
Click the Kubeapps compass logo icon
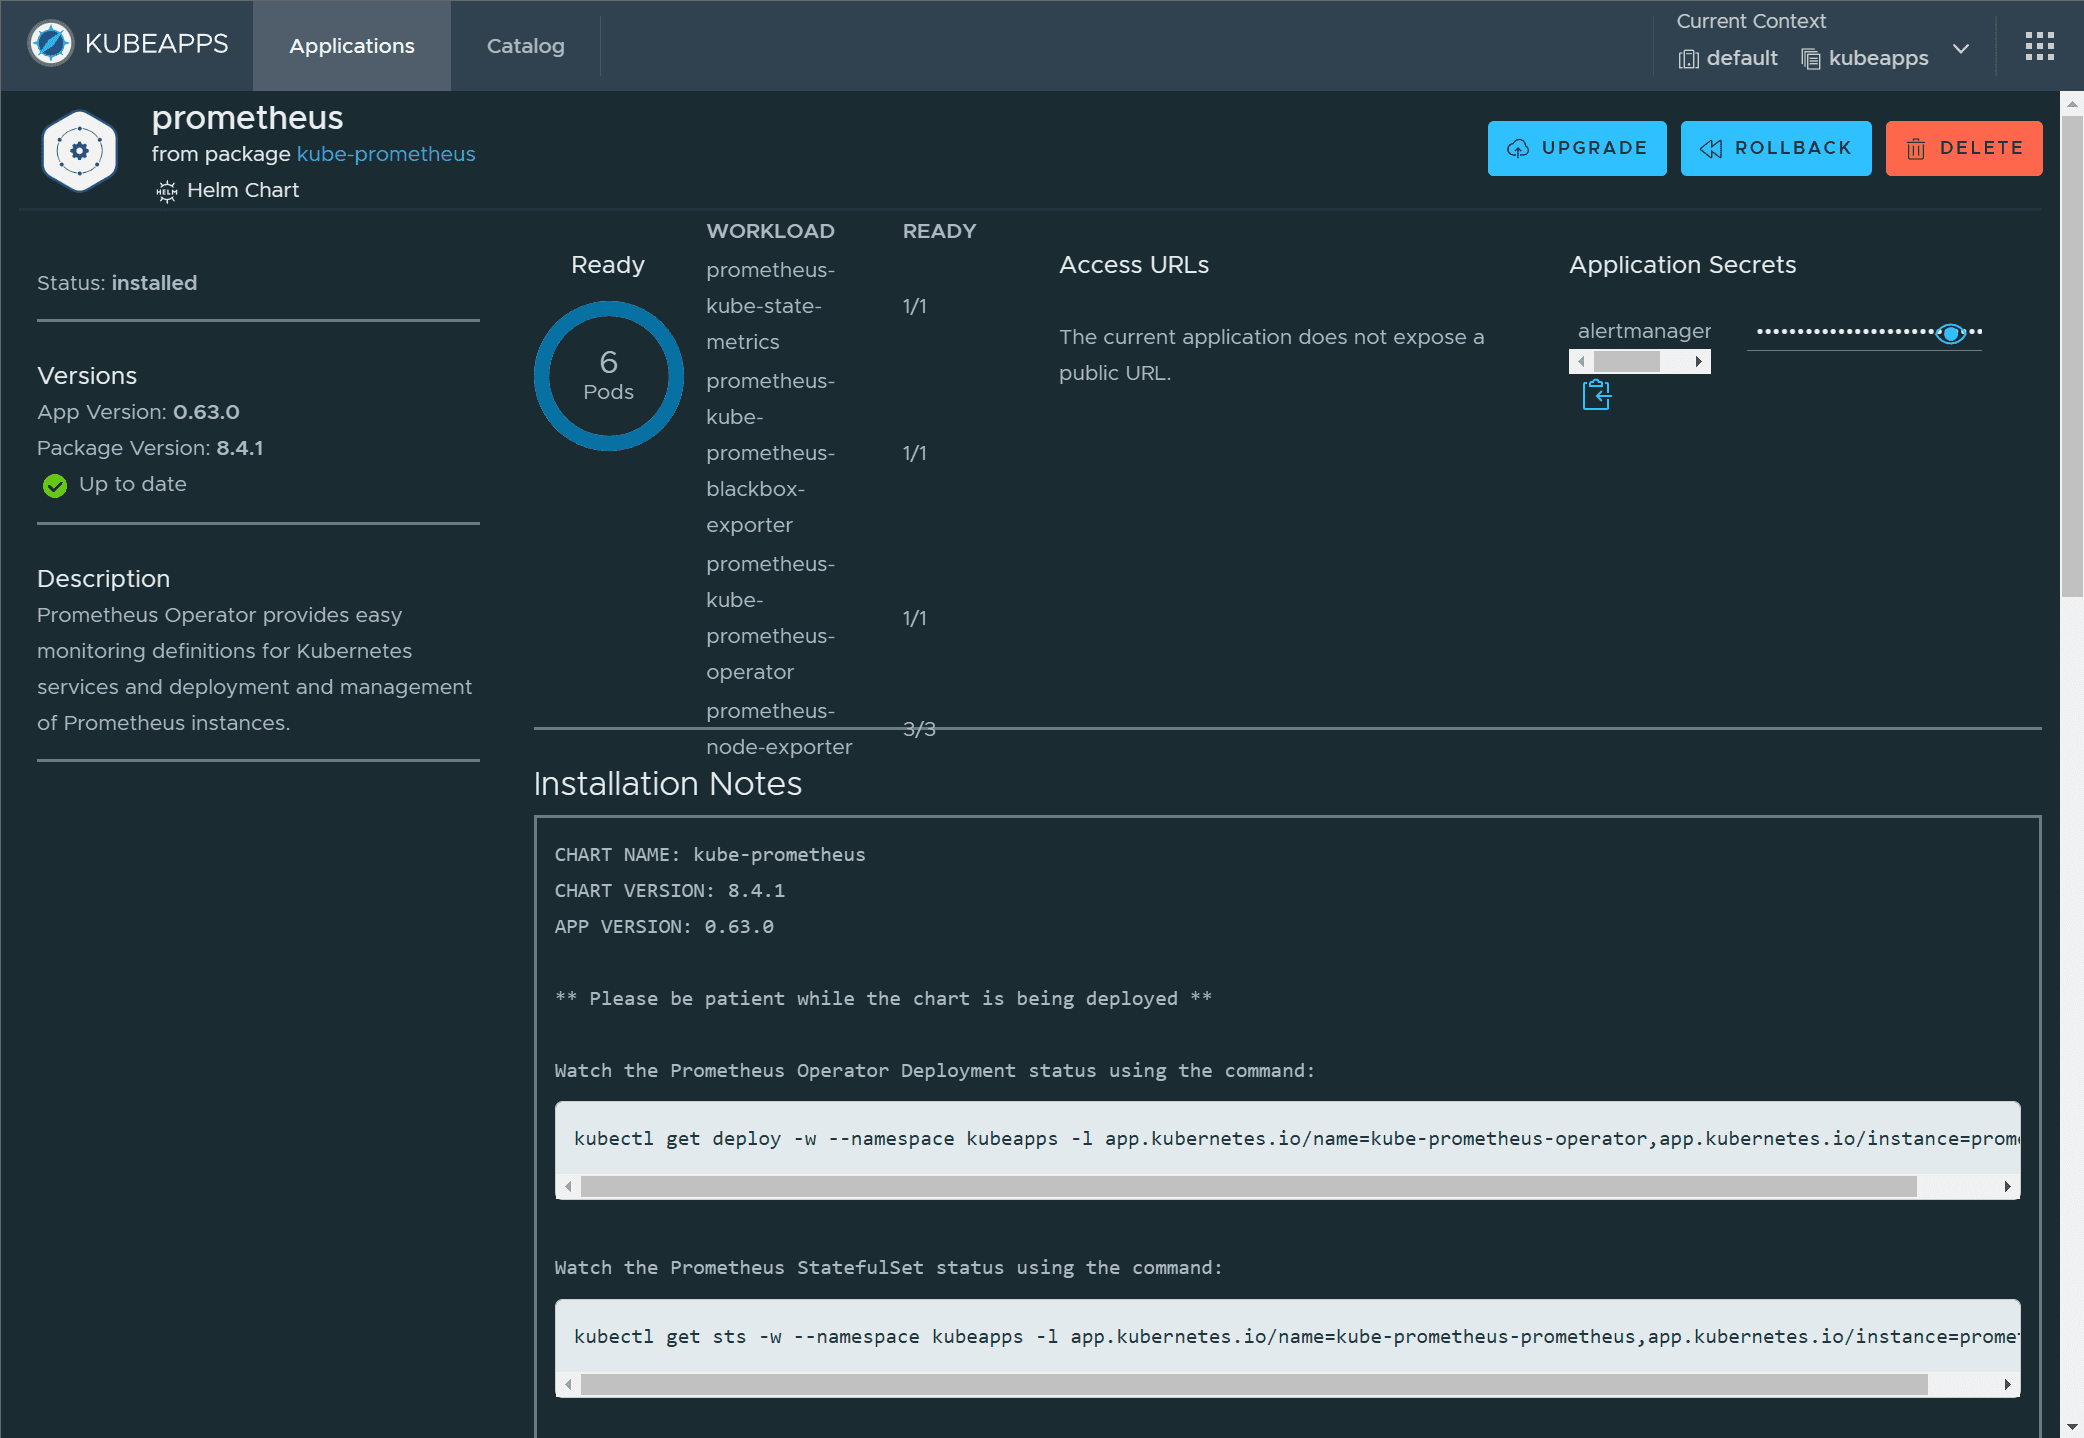51,44
